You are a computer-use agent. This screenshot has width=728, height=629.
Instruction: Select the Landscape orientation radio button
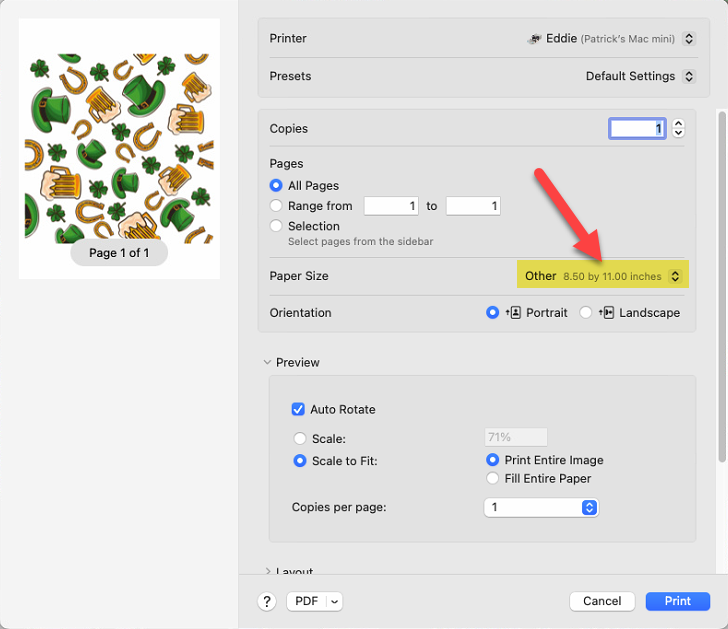(x=587, y=313)
